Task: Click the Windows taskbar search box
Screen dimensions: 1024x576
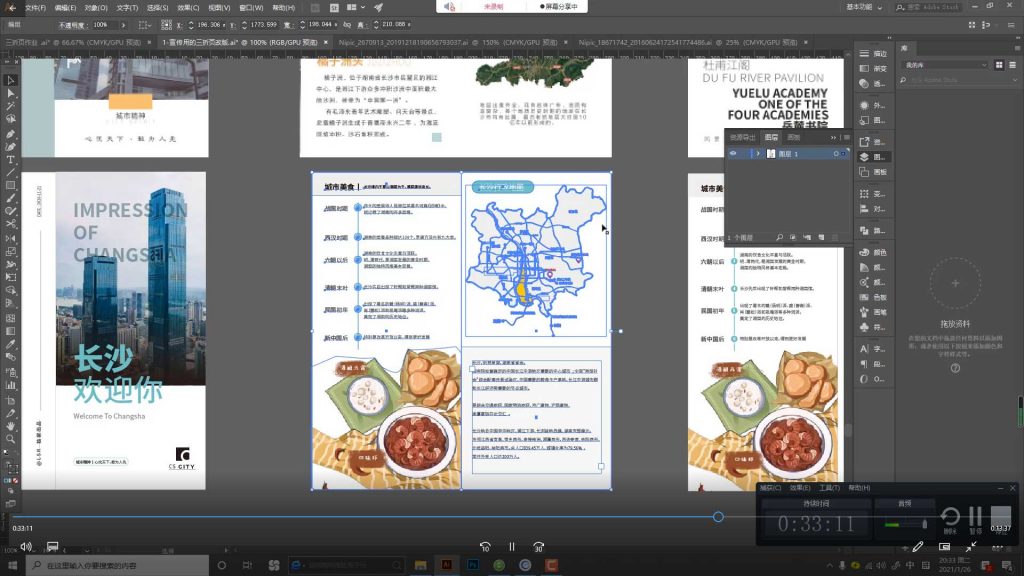Action: coord(100,566)
